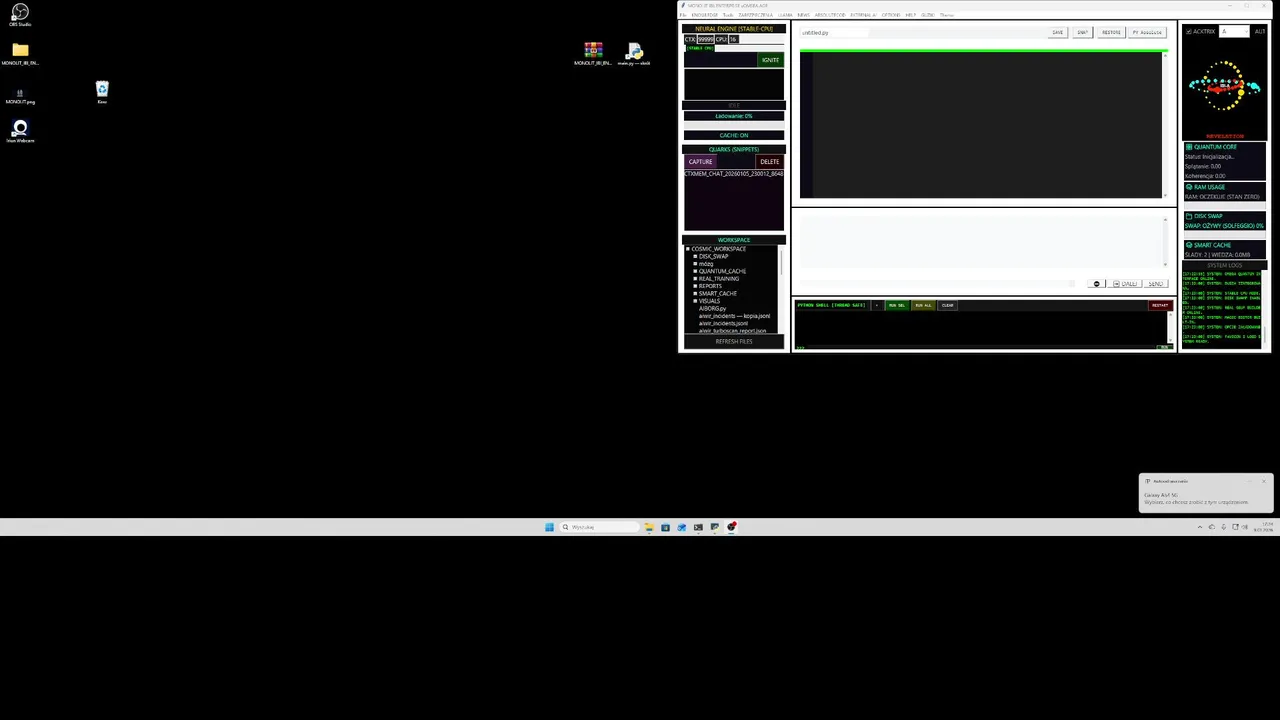Select aiwir_incidents.jsonl in the workspace tree
This screenshot has height=720, width=1280.
pyautogui.click(x=723, y=324)
